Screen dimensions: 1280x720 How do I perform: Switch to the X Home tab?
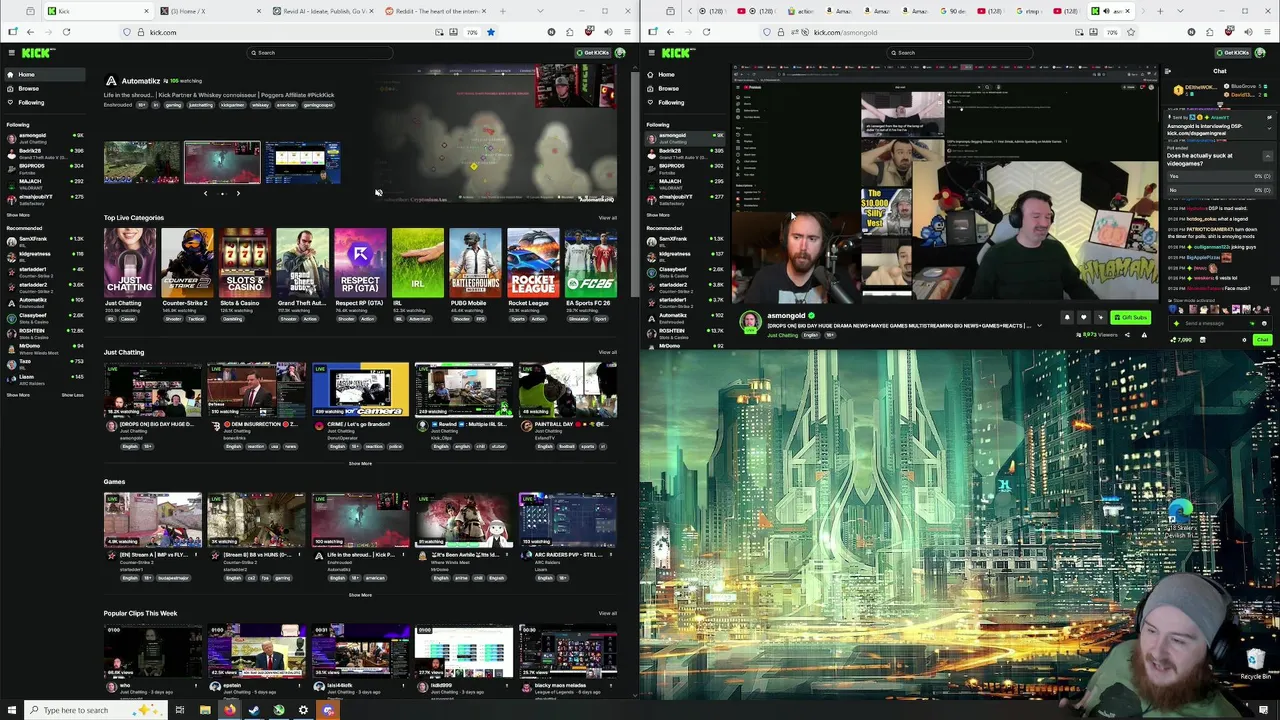pyautogui.click(x=212, y=11)
